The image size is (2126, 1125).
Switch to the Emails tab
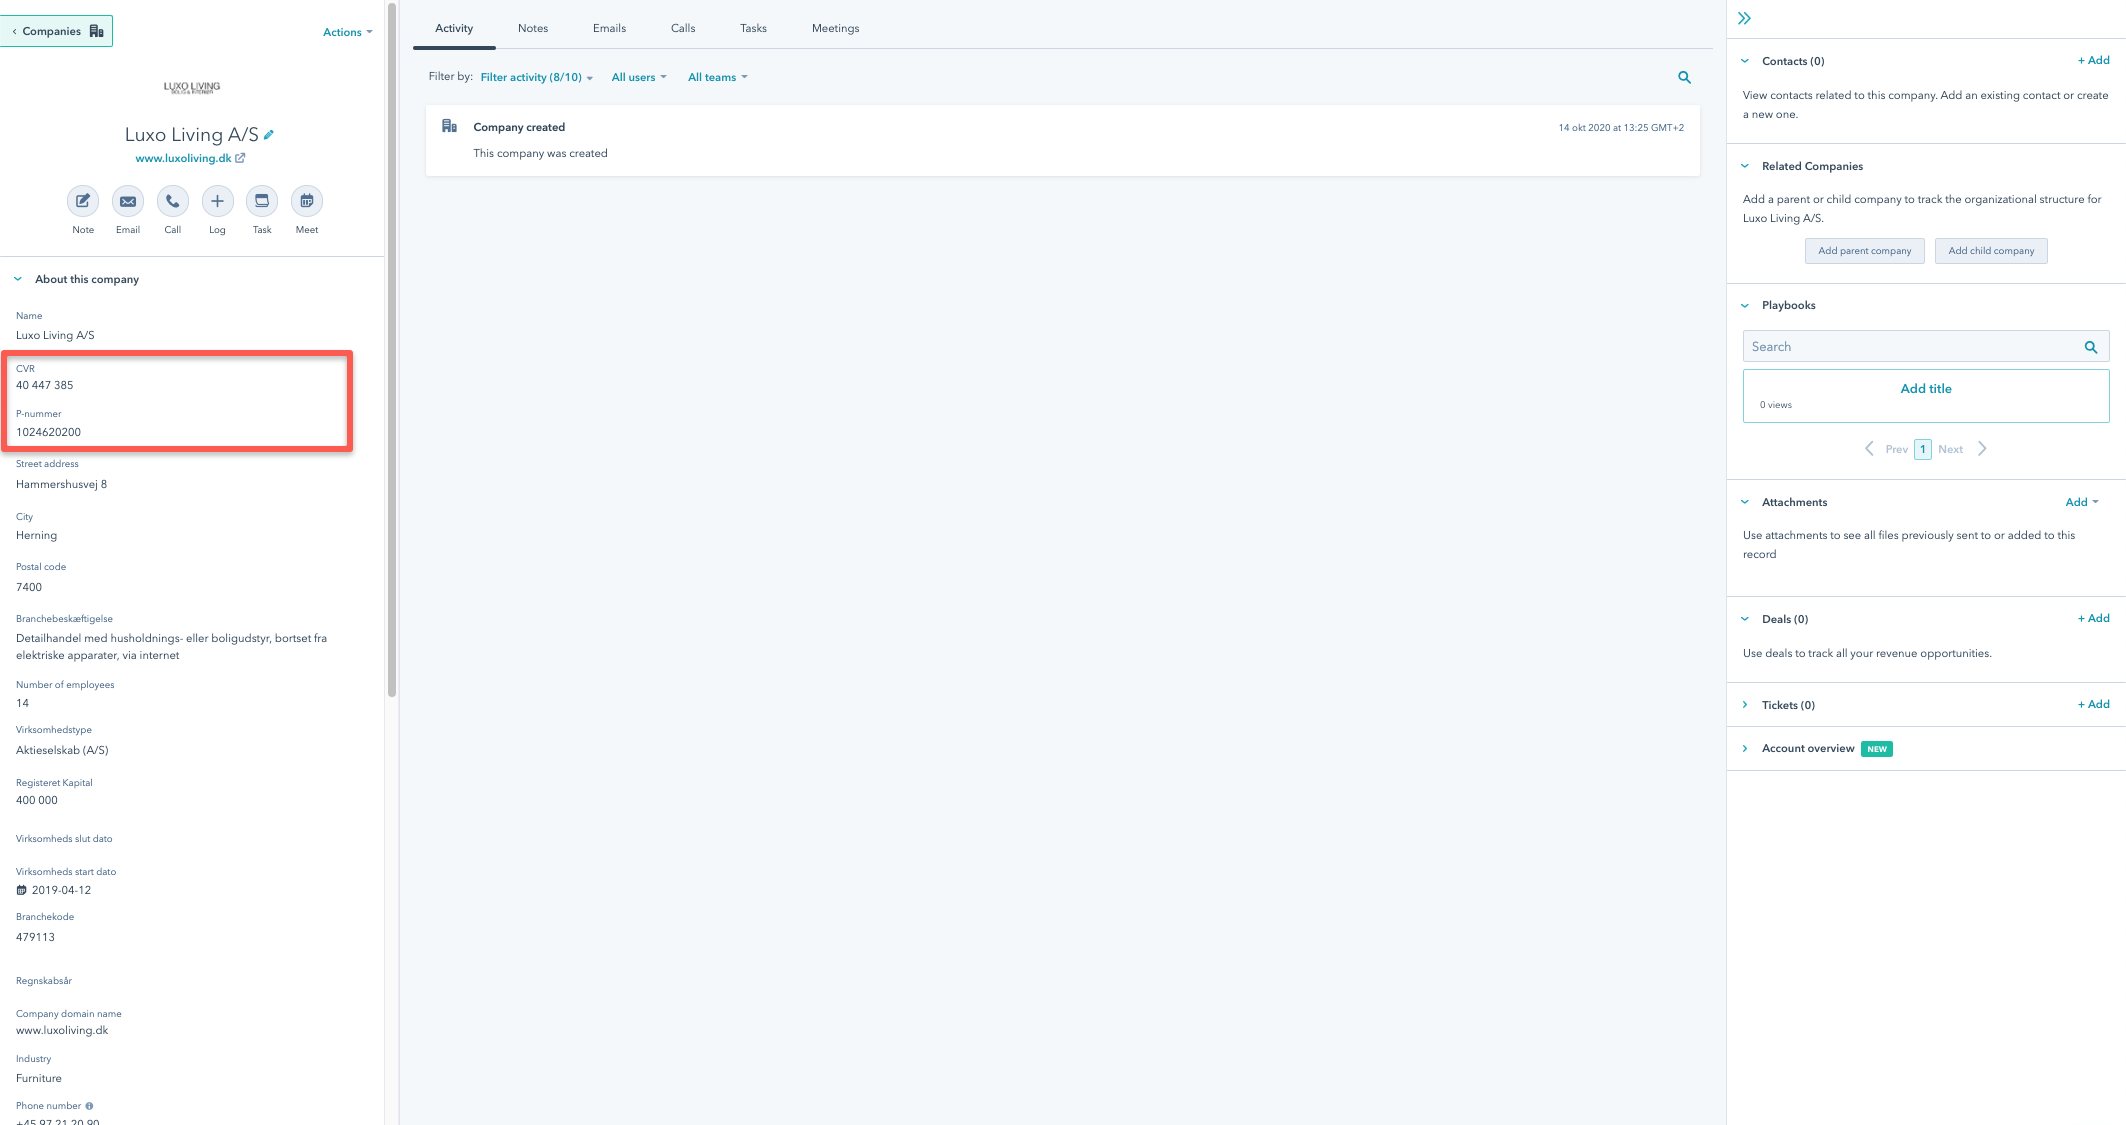click(x=609, y=28)
